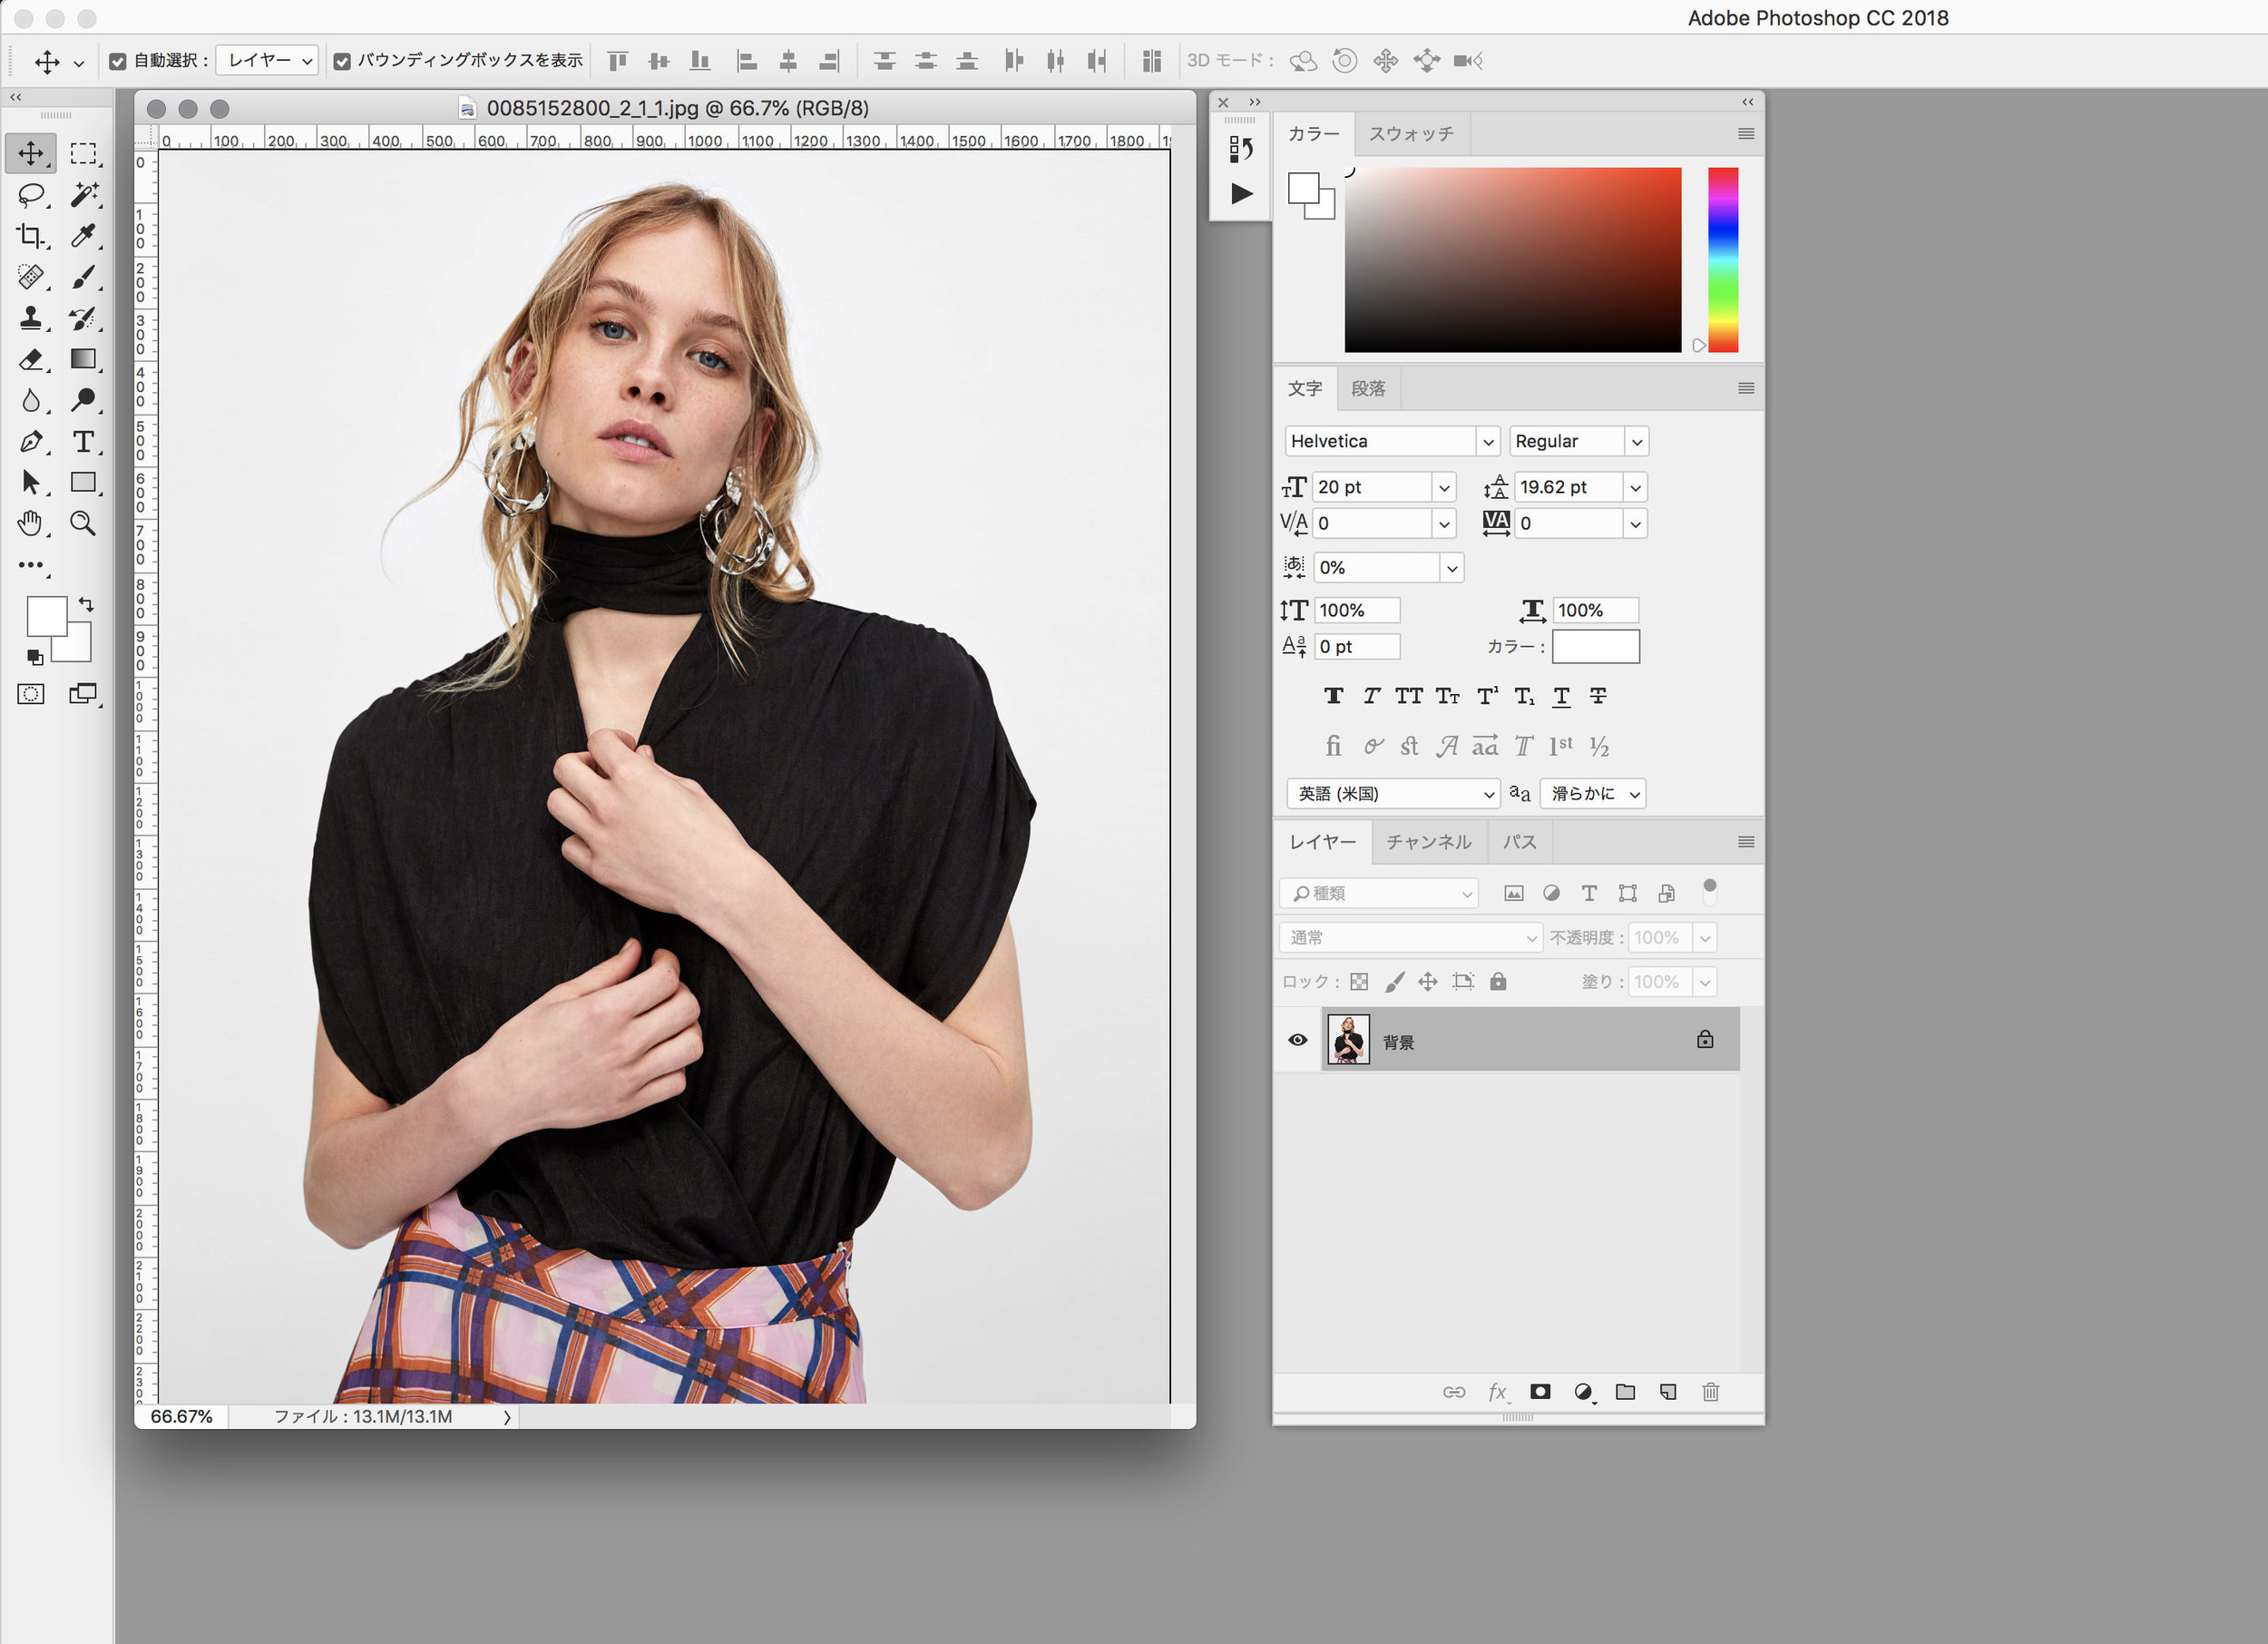Click the Add layer mask icon

point(1540,1391)
